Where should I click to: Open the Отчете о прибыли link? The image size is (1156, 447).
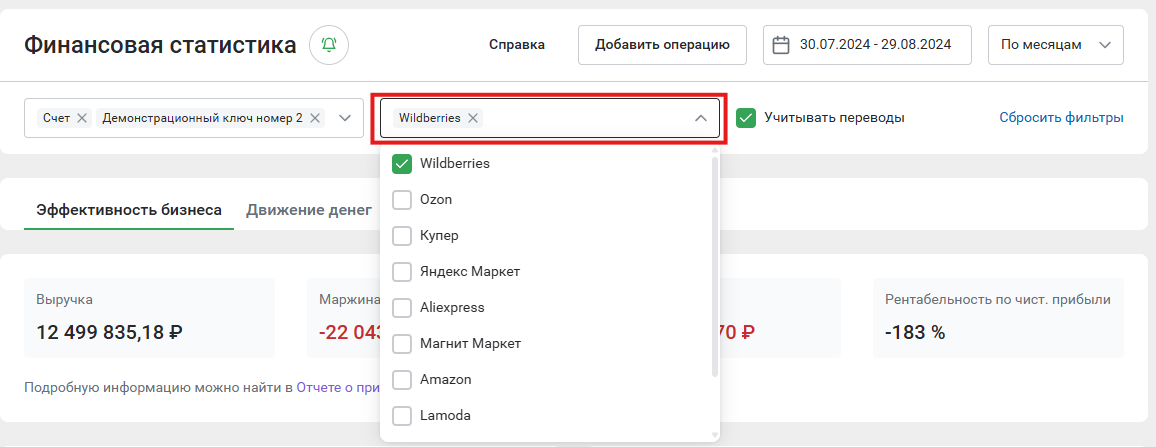click(x=338, y=387)
